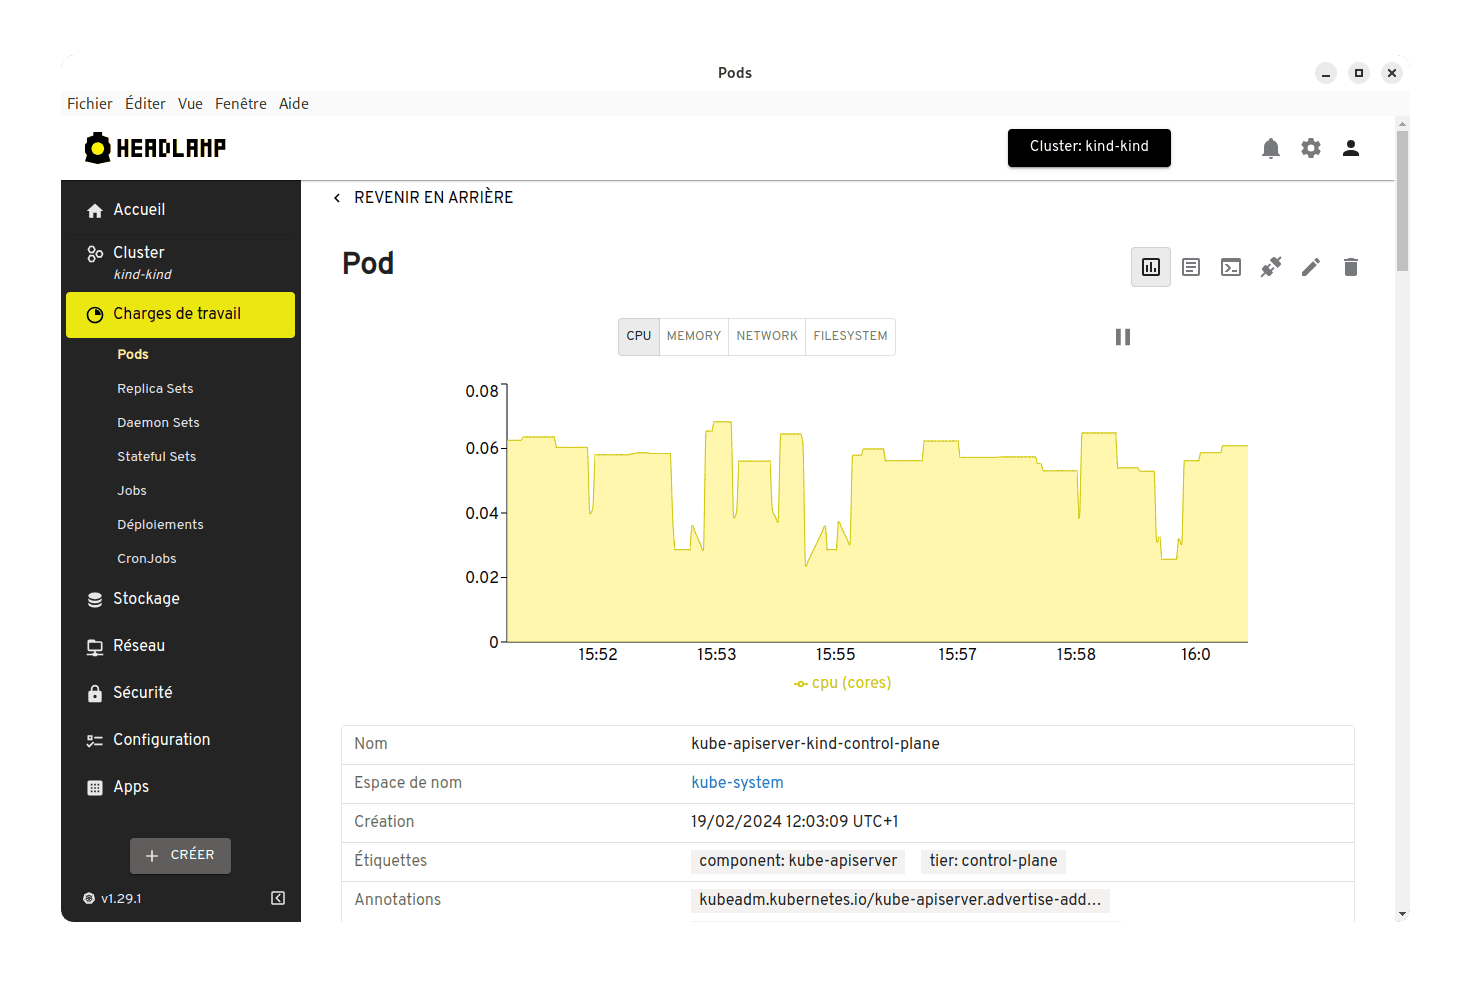
Task: Open the Éditer menu
Action: coord(145,104)
